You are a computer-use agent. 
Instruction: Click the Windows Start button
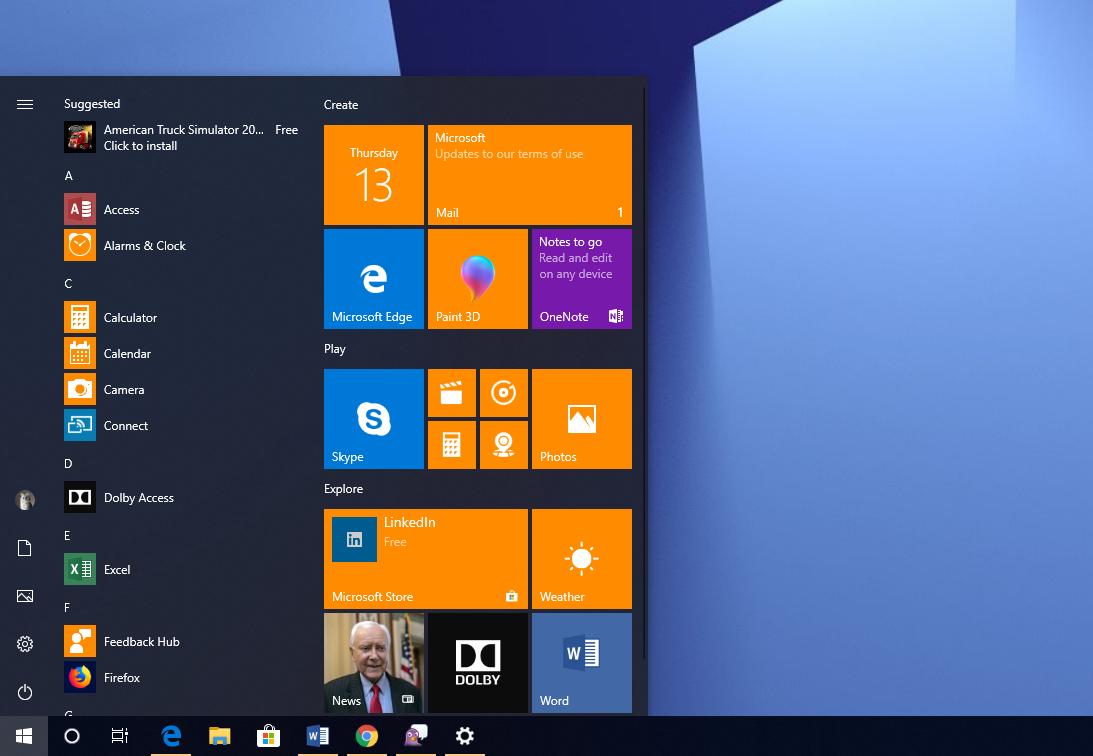pyautogui.click(x=24, y=736)
